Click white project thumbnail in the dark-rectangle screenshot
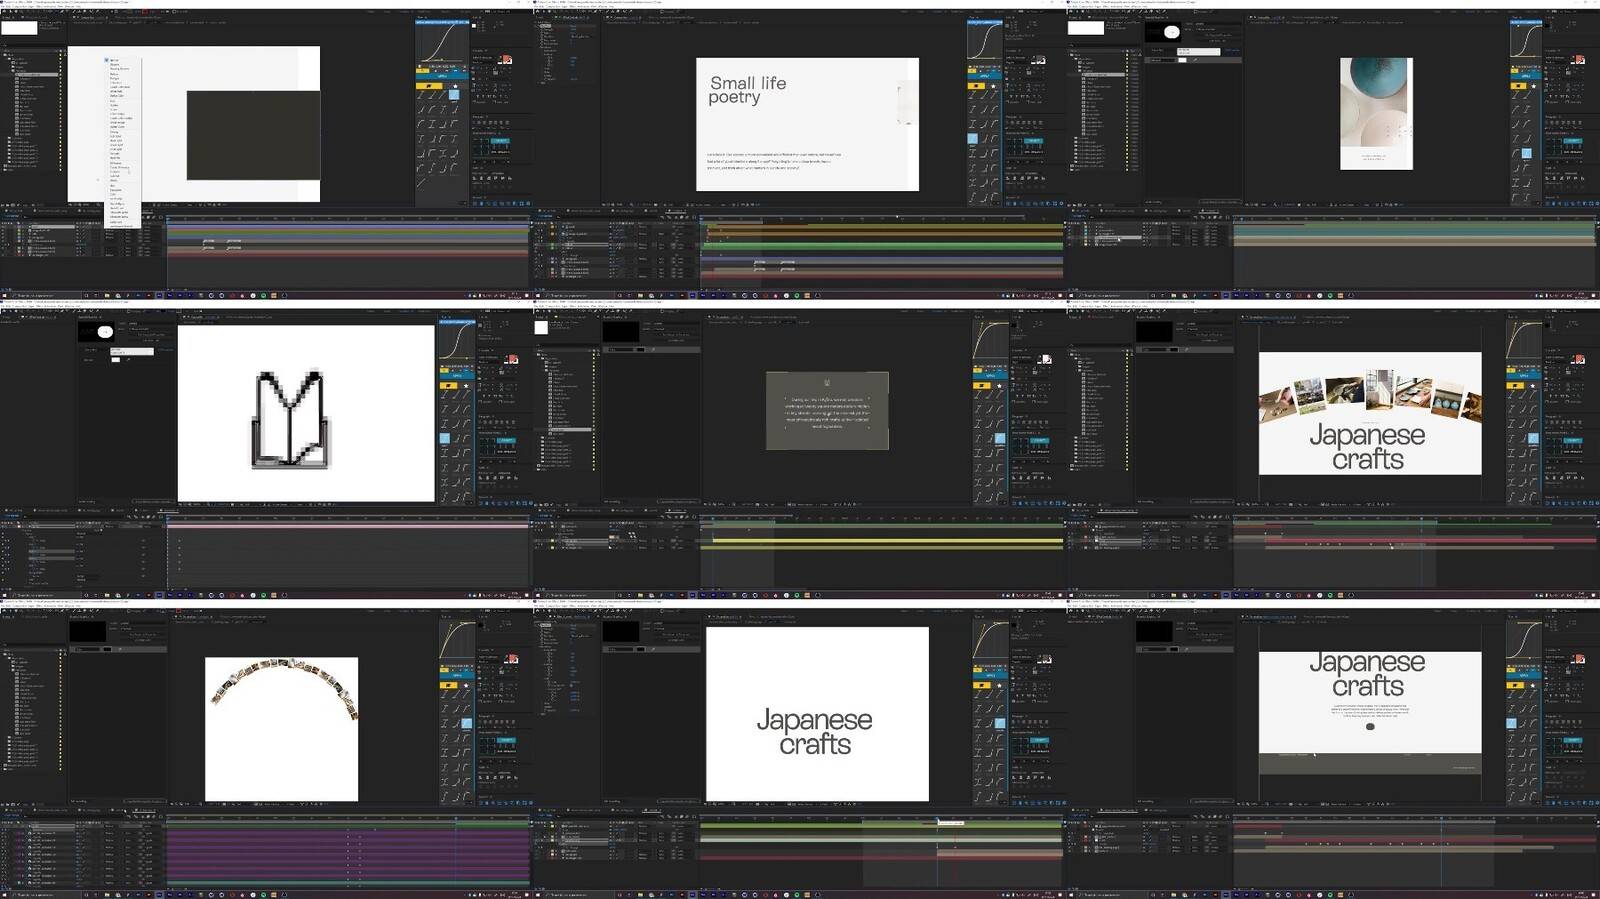 point(19,28)
